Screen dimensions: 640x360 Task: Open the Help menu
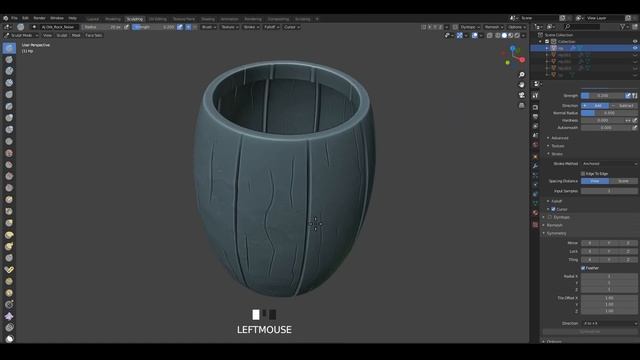point(72,18)
